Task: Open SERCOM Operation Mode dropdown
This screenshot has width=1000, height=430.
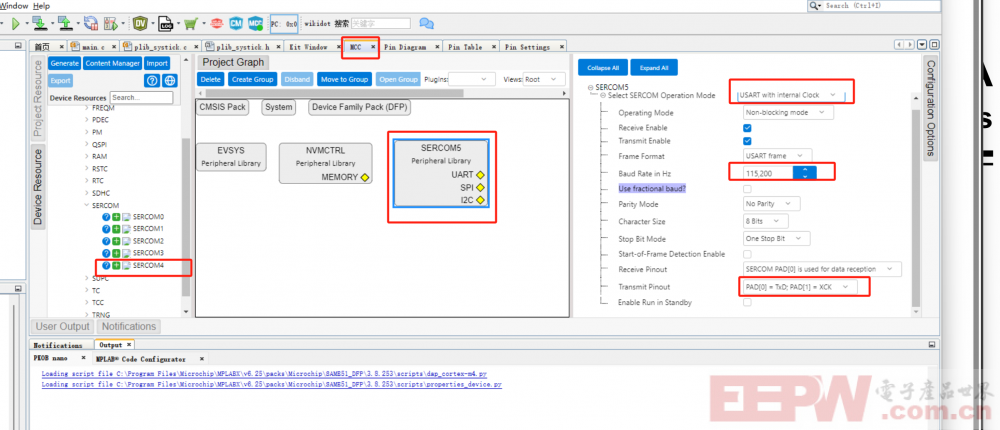Action: 790,95
